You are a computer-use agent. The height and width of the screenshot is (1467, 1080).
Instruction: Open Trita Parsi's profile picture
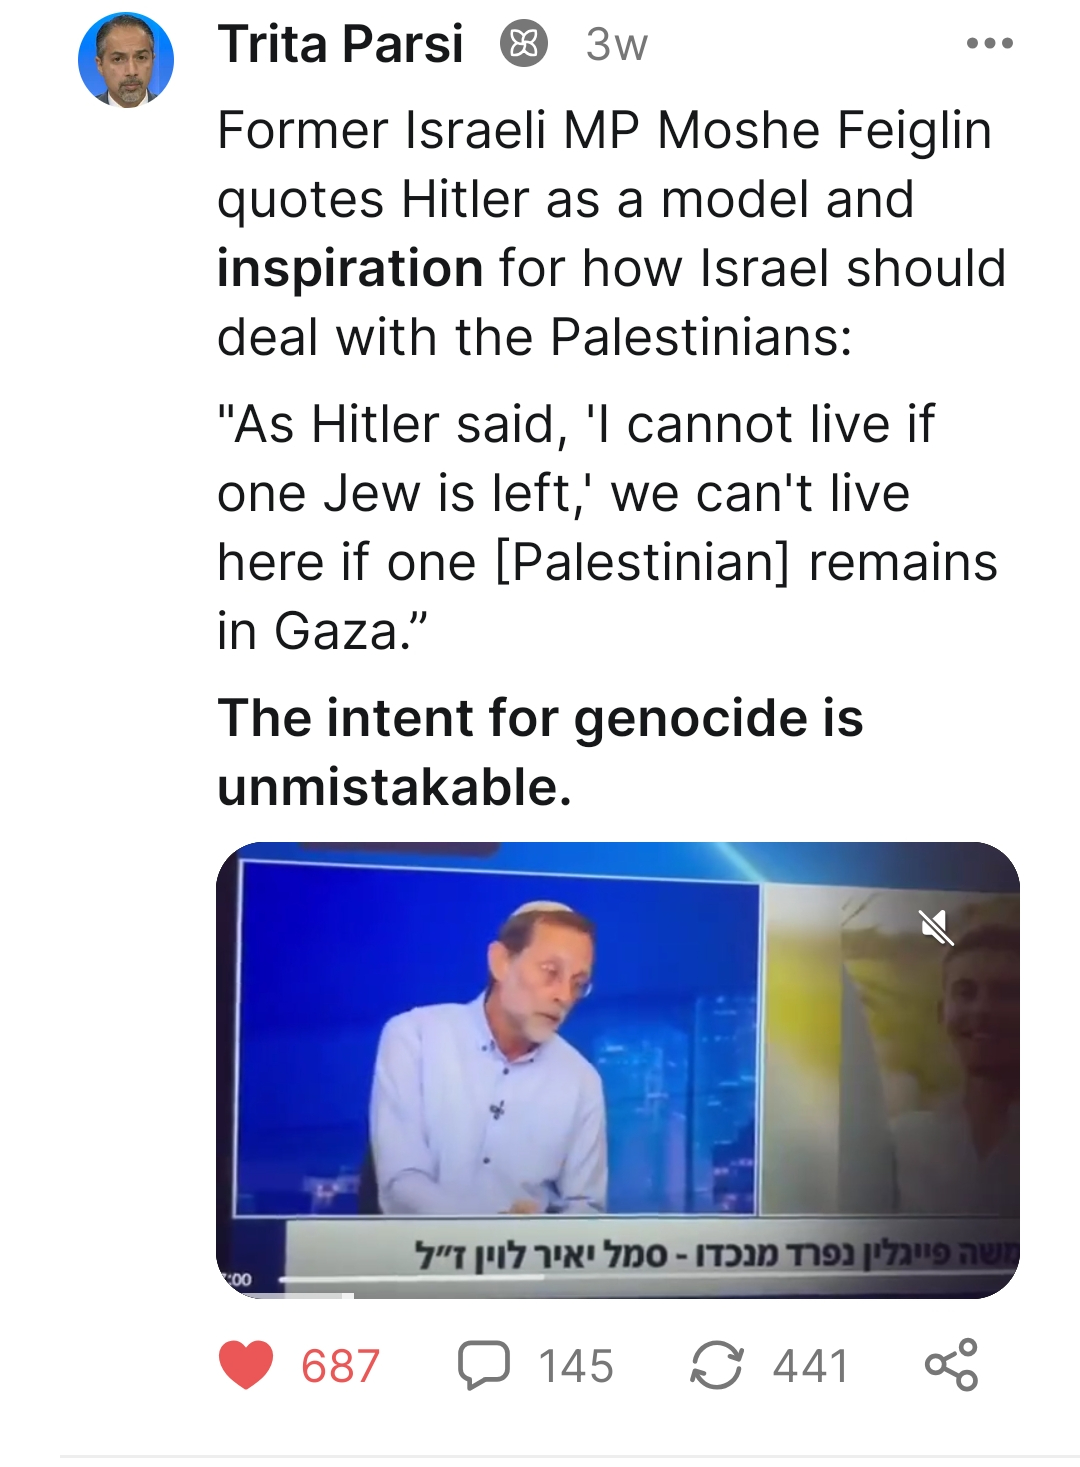126,60
